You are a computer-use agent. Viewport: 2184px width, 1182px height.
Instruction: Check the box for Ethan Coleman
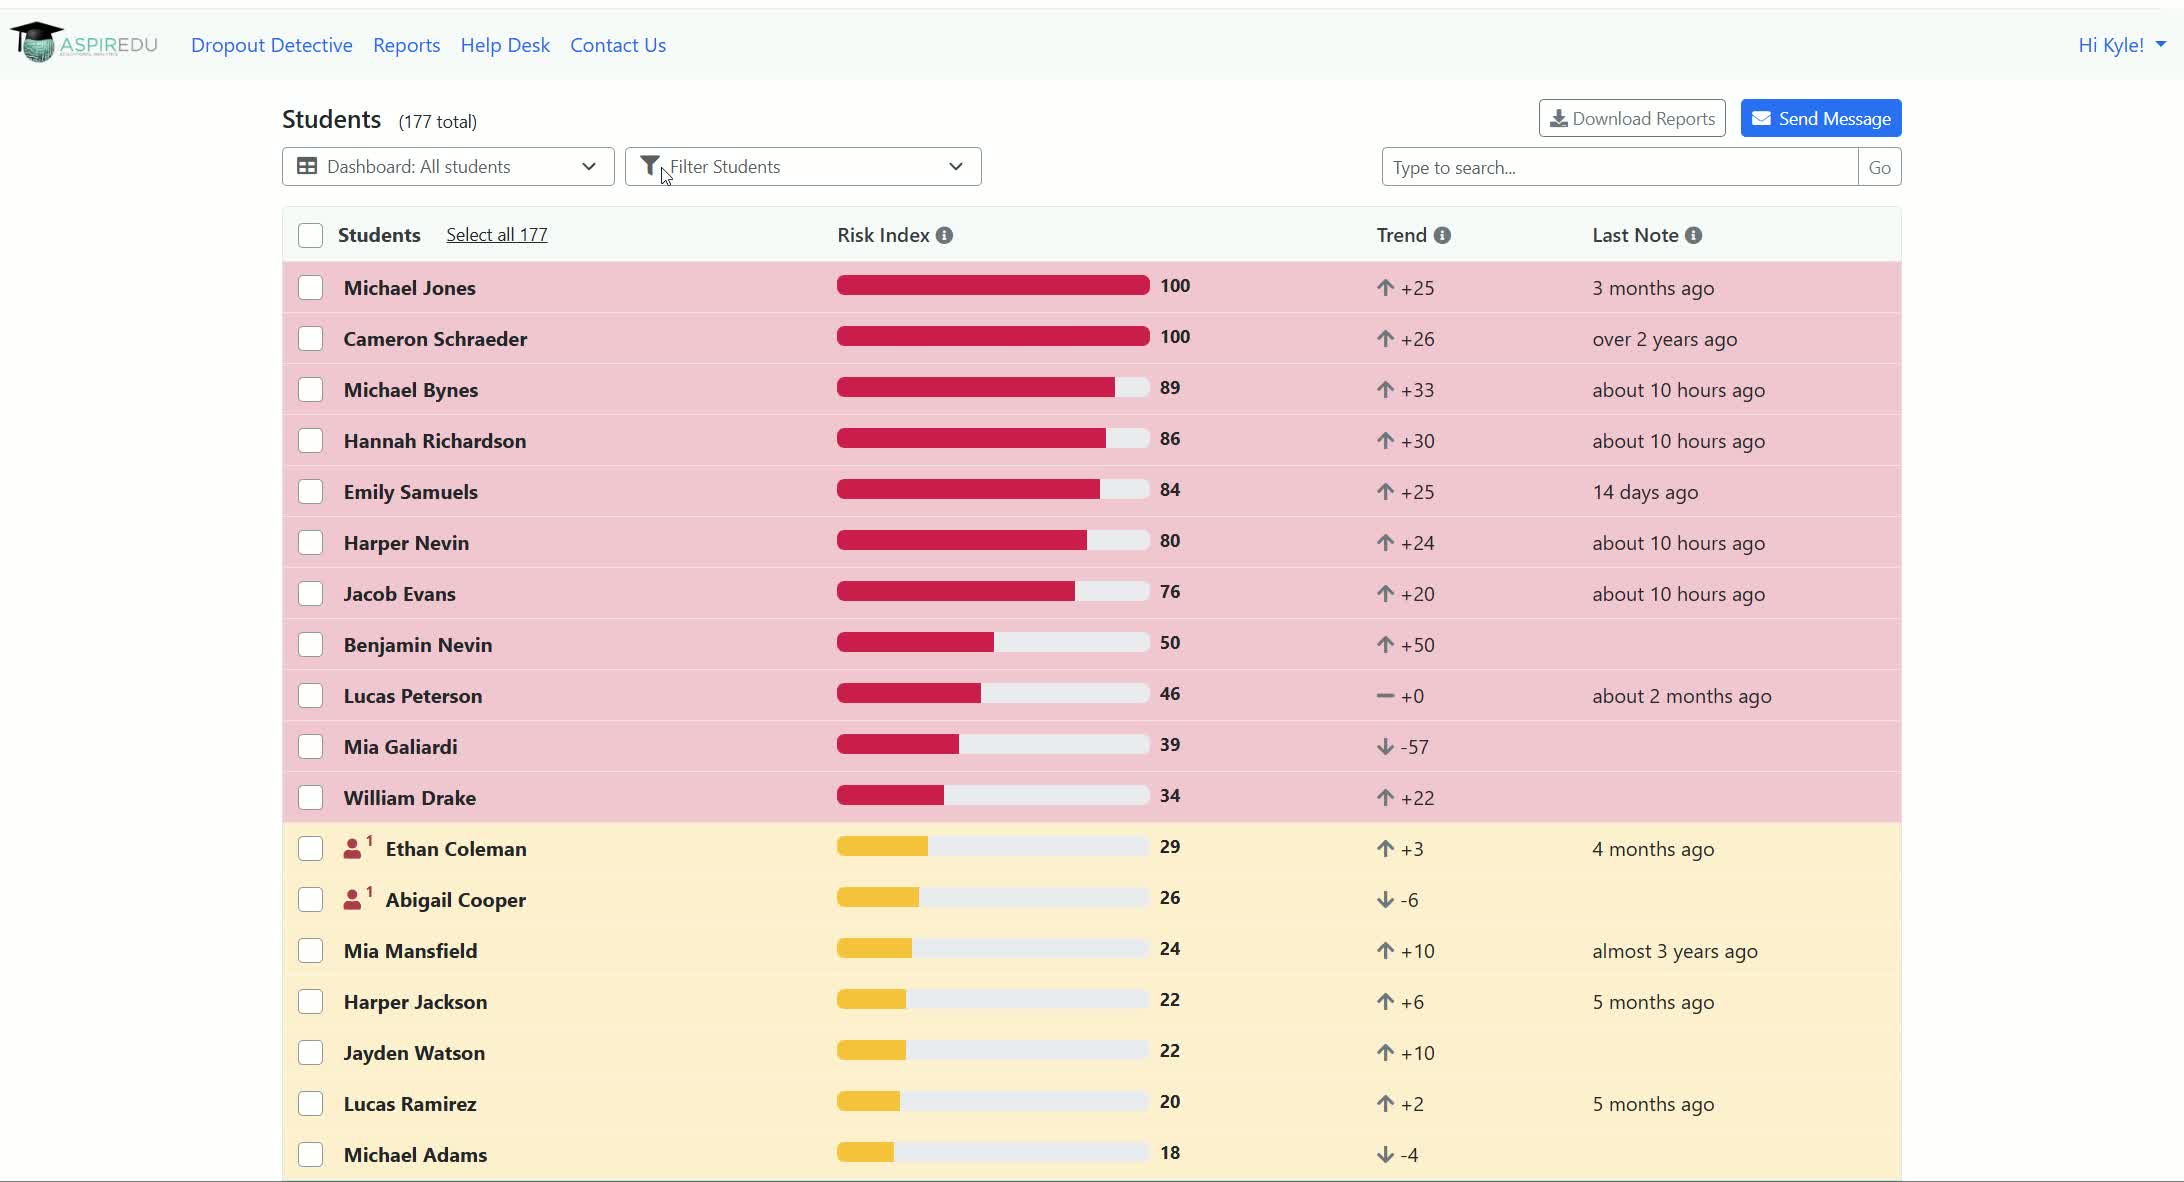(310, 849)
